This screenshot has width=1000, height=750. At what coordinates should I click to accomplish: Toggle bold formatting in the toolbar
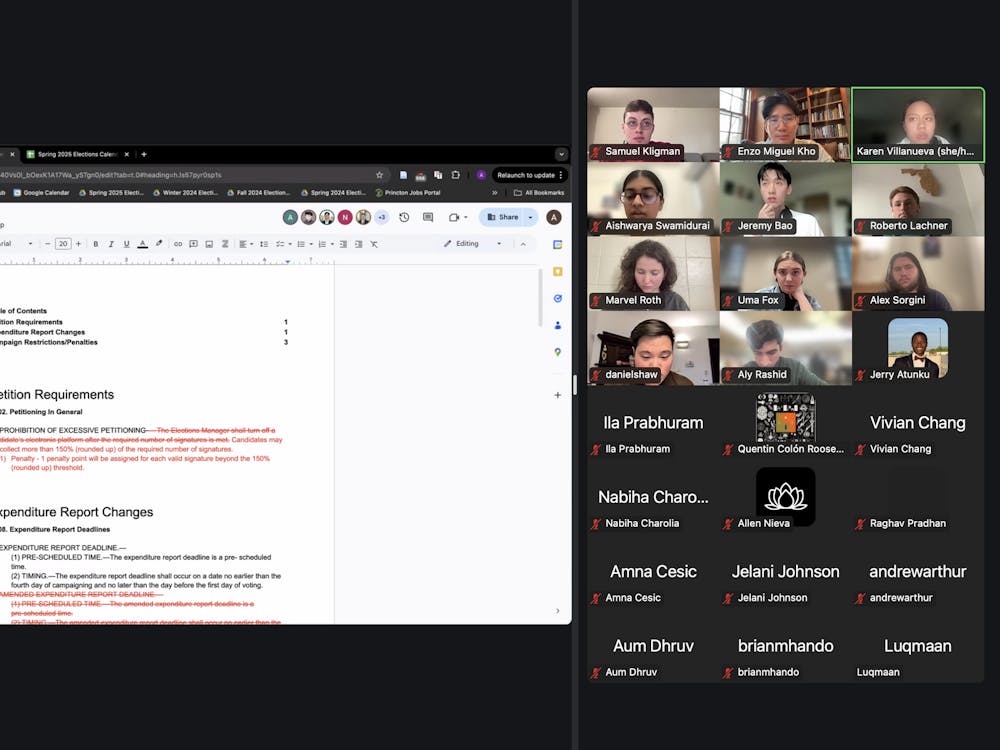[x=95, y=244]
